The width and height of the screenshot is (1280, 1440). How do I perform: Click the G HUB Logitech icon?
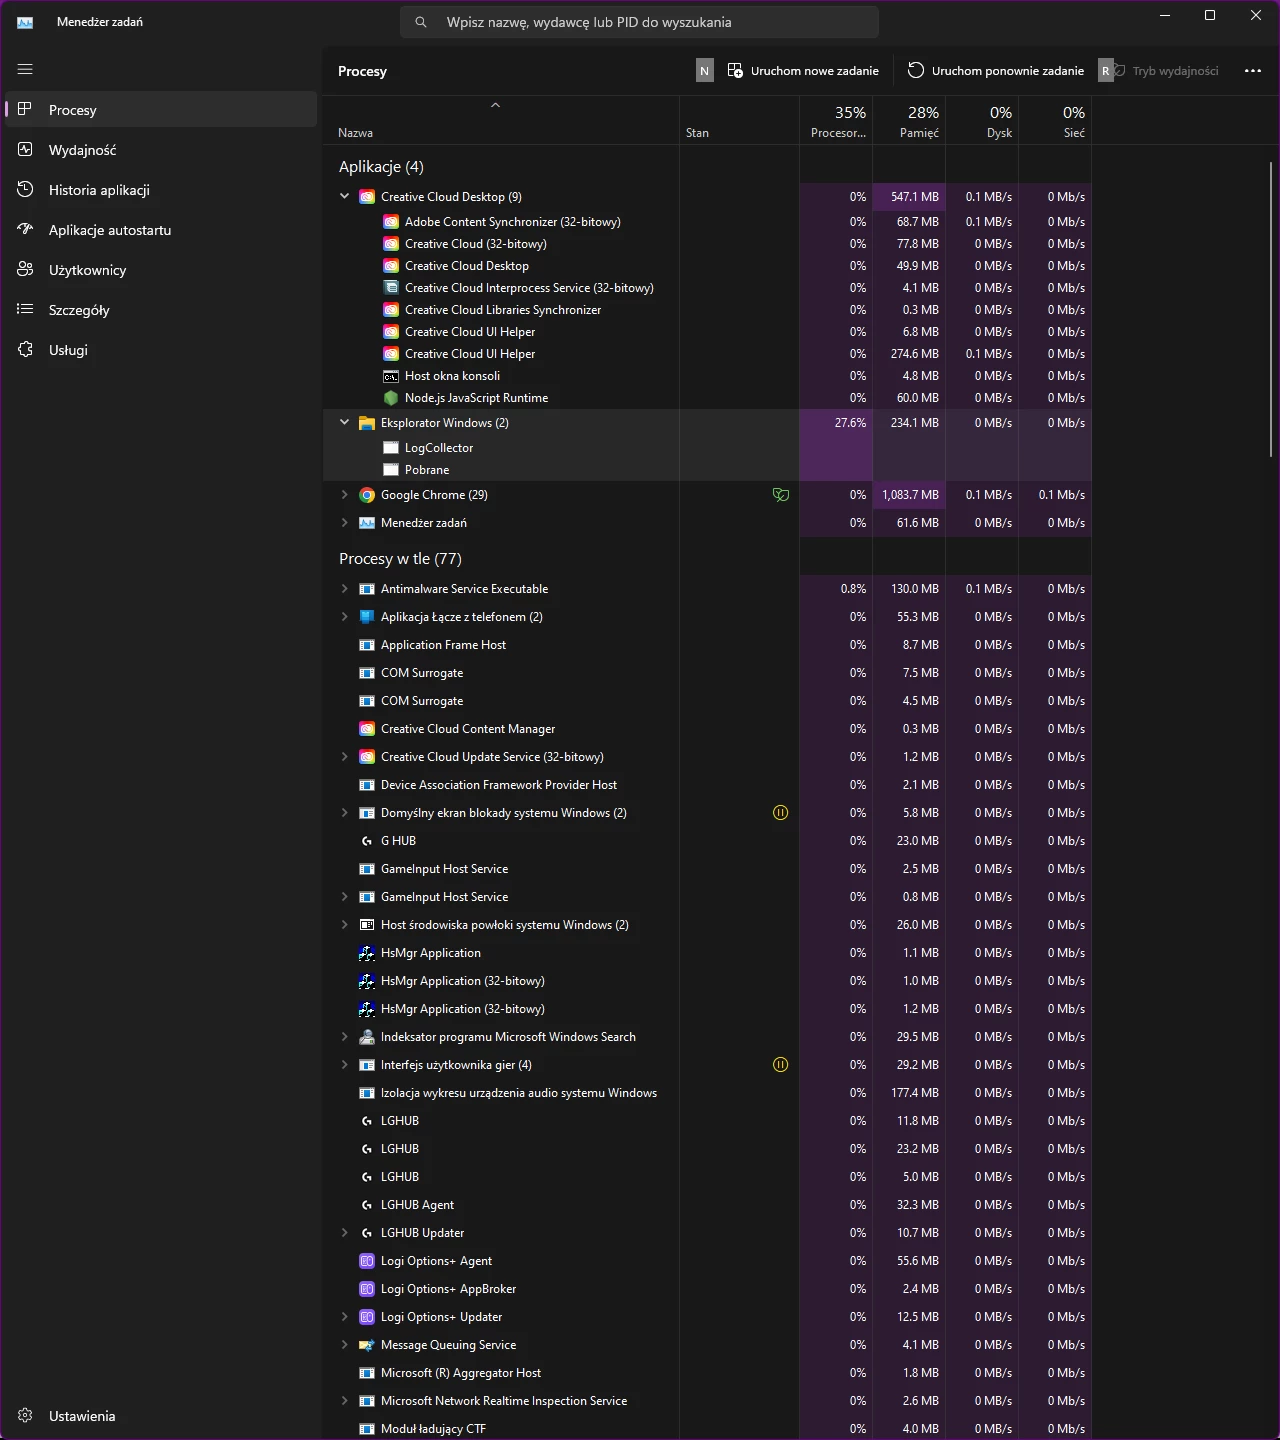(367, 841)
